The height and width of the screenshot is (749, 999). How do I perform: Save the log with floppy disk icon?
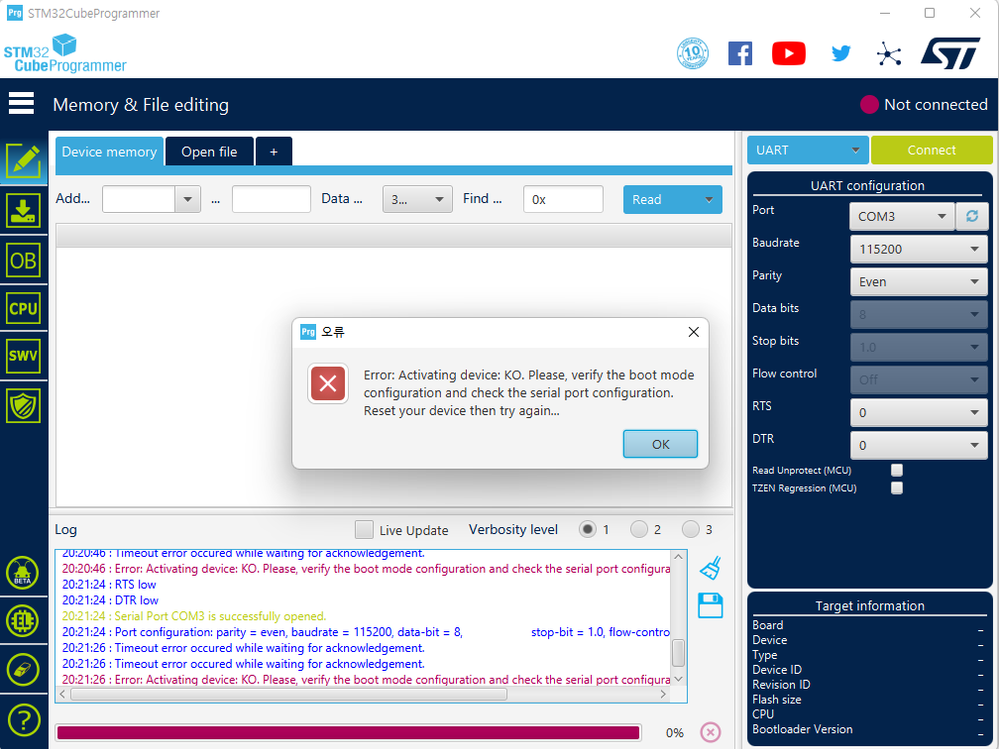tap(710, 606)
